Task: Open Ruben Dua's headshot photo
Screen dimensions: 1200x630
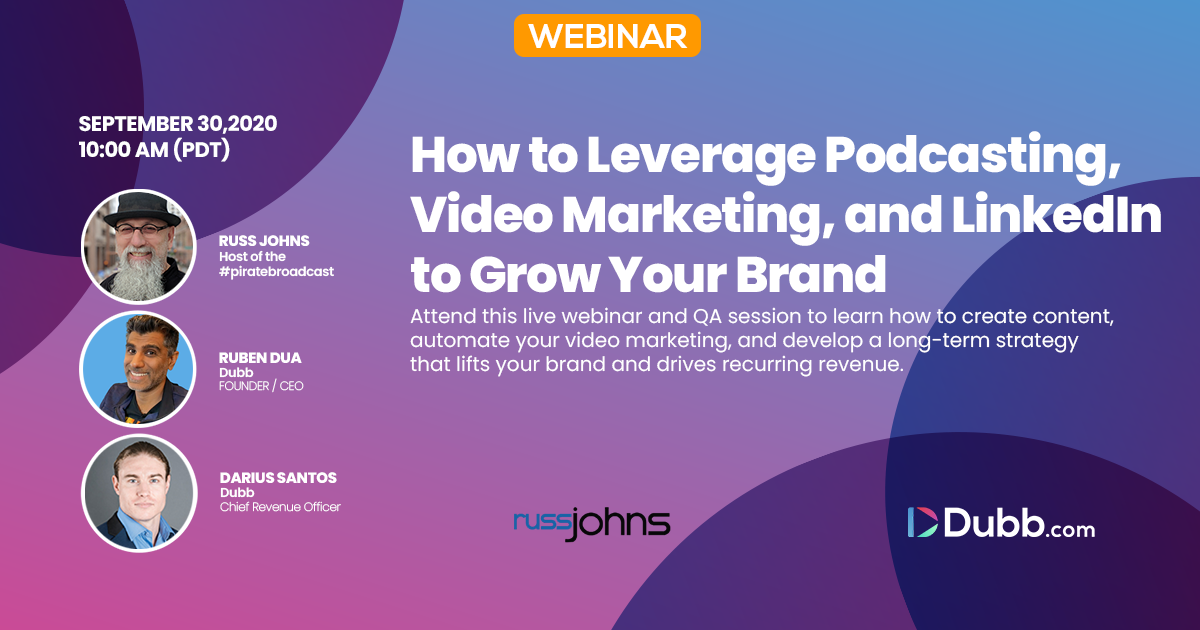Action: [x=137, y=369]
